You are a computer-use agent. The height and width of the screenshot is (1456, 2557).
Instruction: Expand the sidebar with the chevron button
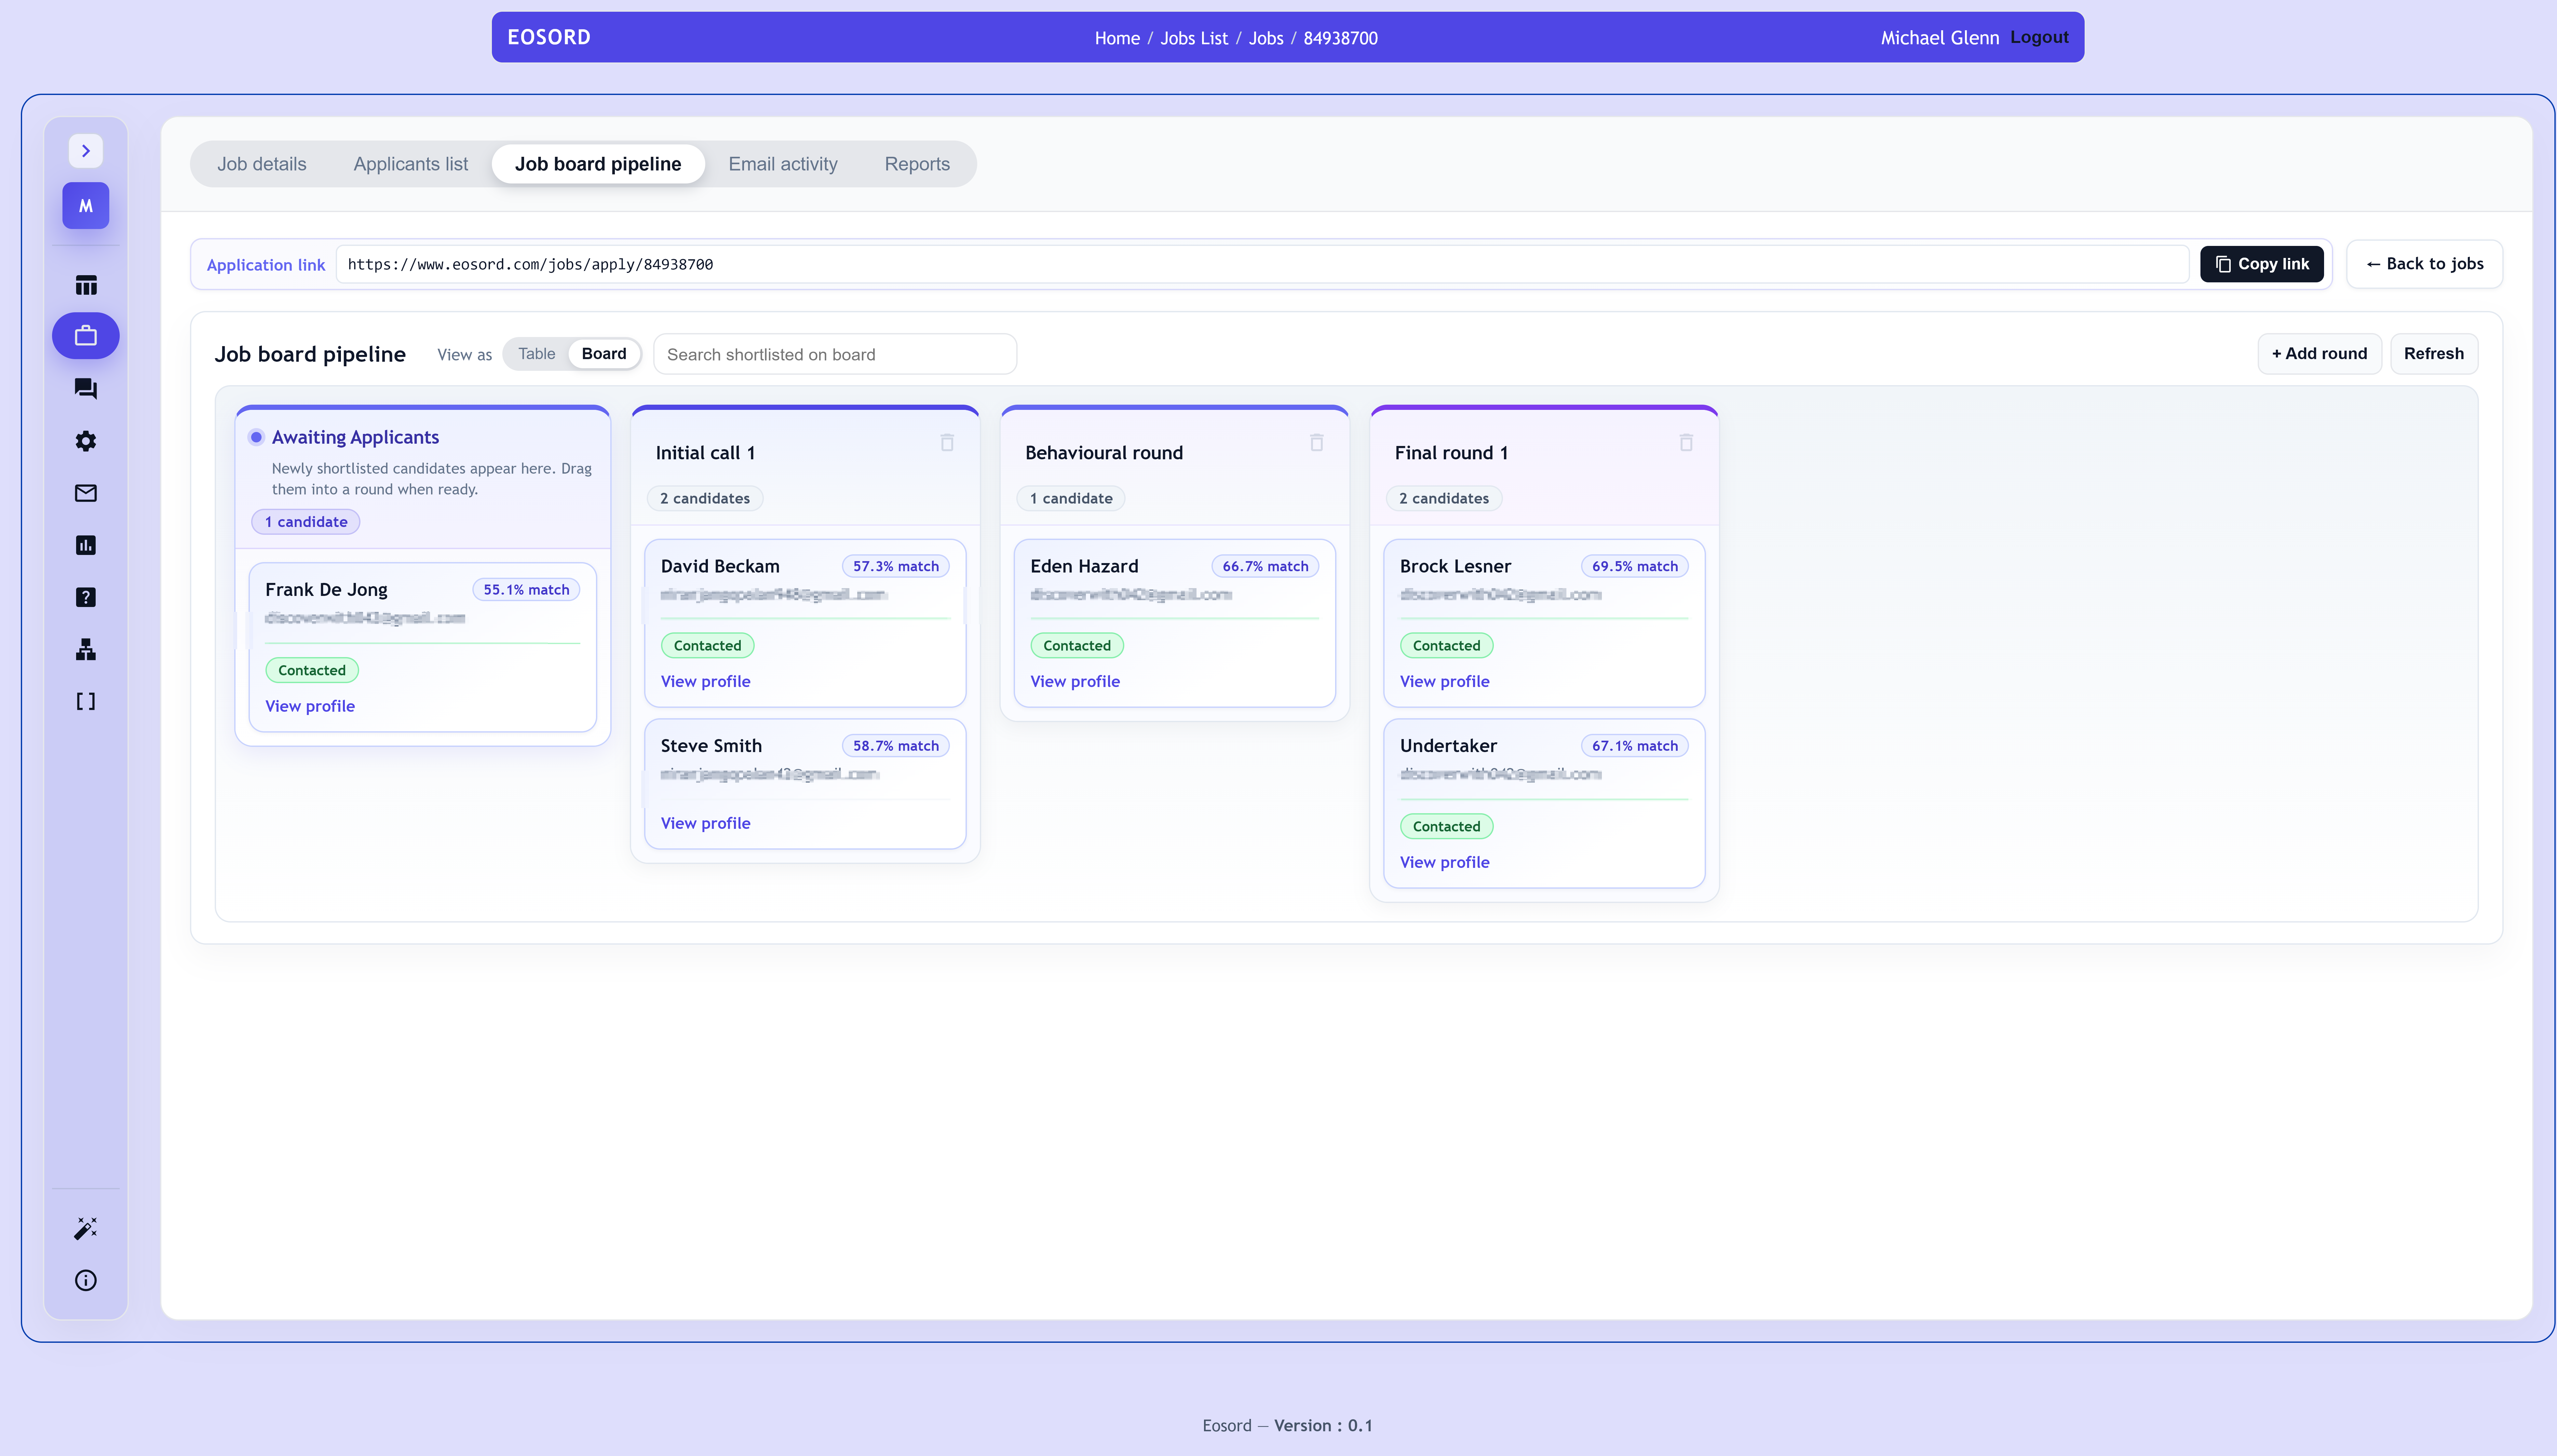[86, 151]
